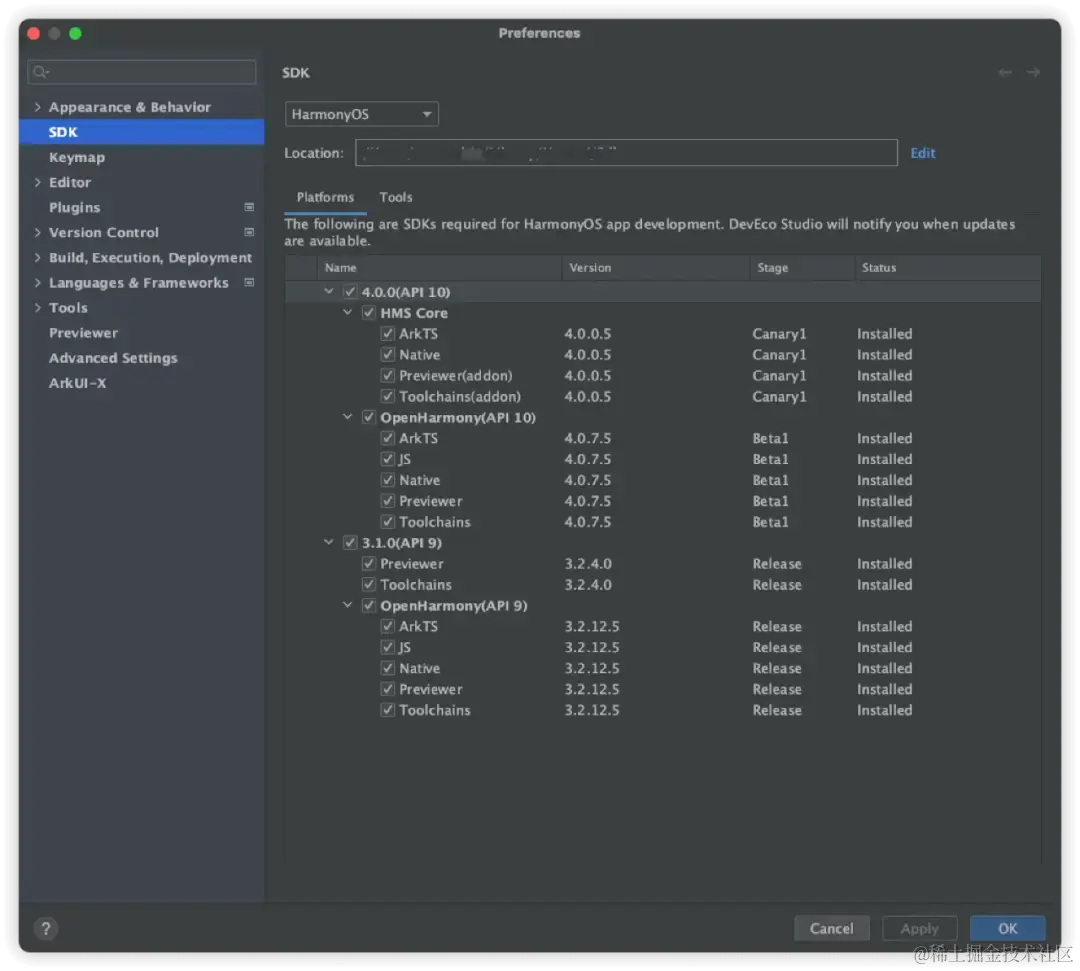The height and width of the screenshot is (971, 1080).
Task: Uncheck ArkTS 3.2.12.5 checkbox
Action: pyautogui.click(x=388, y=627)
